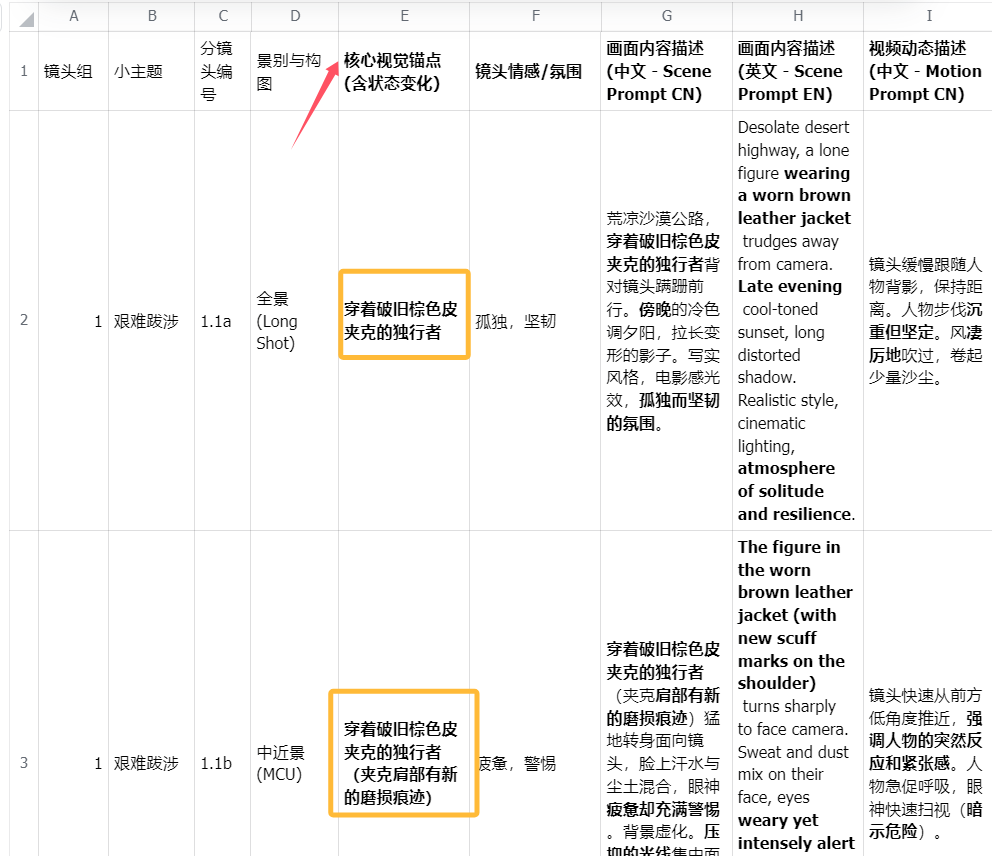The height and width of the screenshot is (856, 992).
Task: Select the 中近景 (MCU) cell
Action: tap(294, 763)
